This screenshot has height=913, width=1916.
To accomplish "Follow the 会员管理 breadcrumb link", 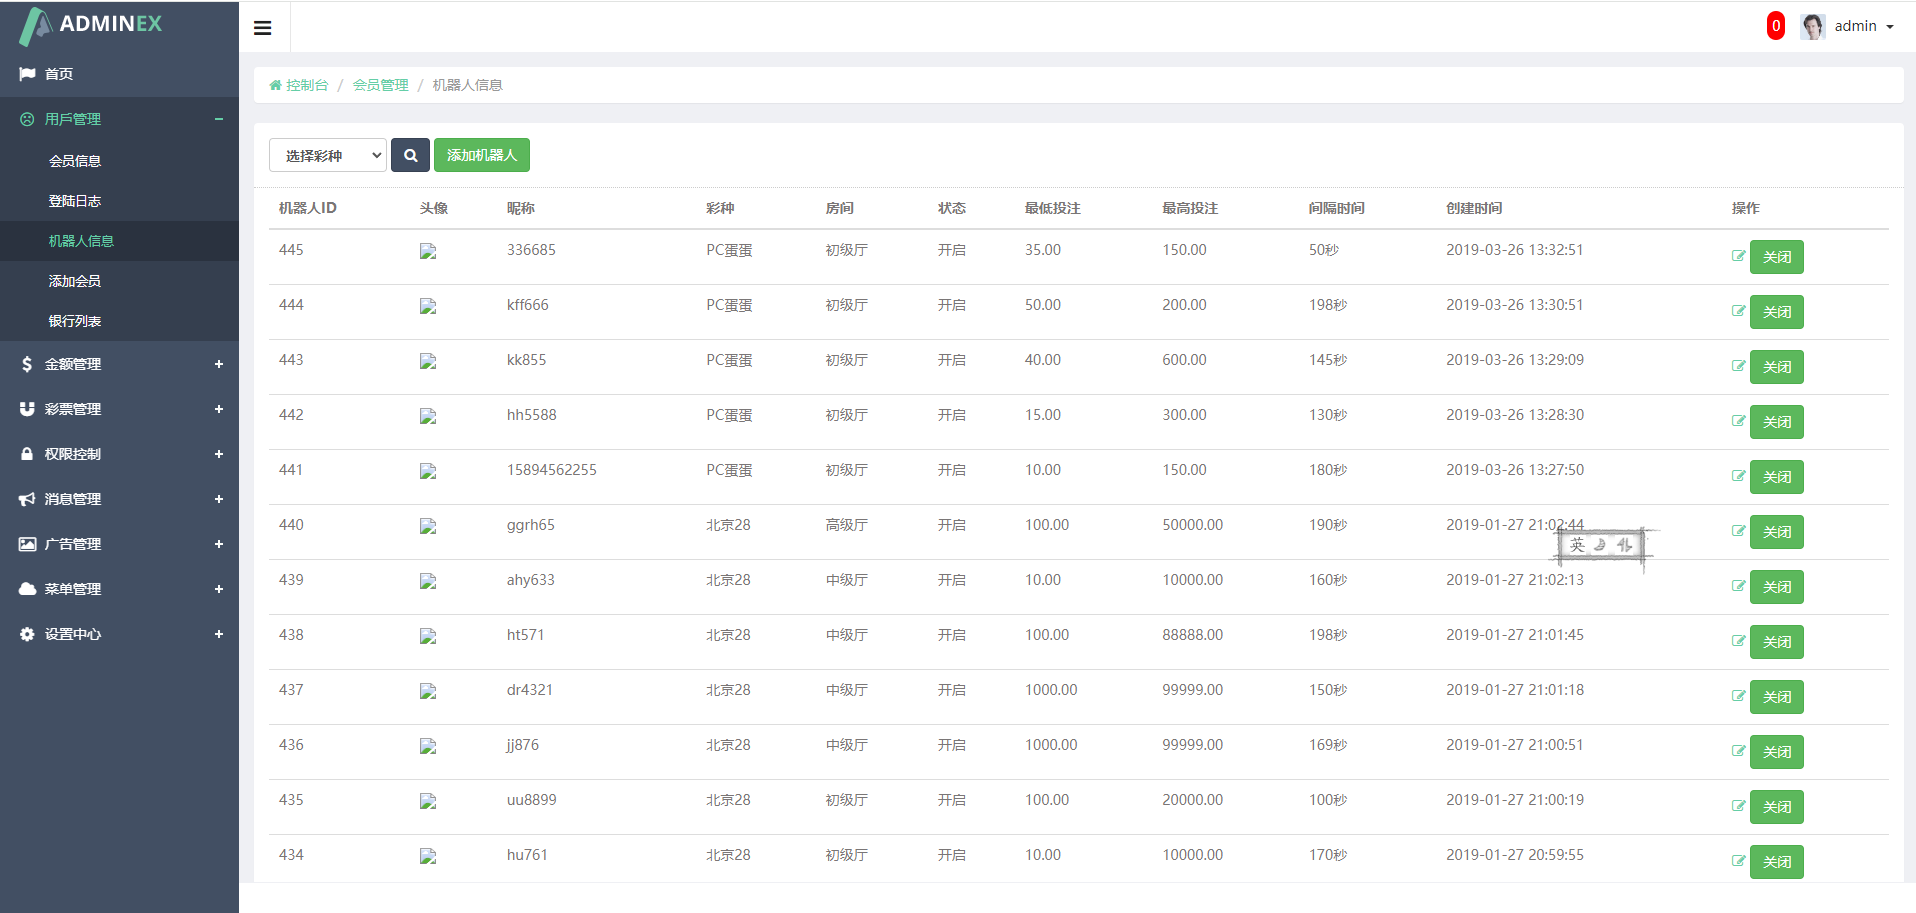I will tap(380, 85).
